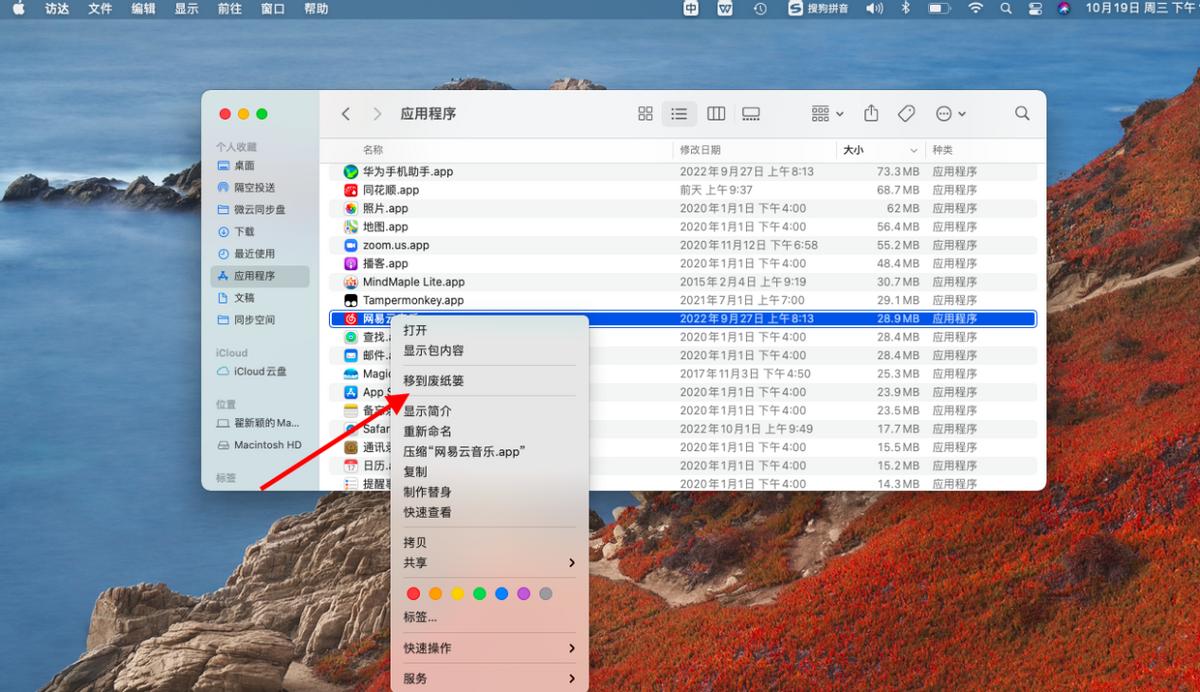Open the Share menu in the toolbar
The height and width of the screenshot is (692, 1200).
click(871, 113)
